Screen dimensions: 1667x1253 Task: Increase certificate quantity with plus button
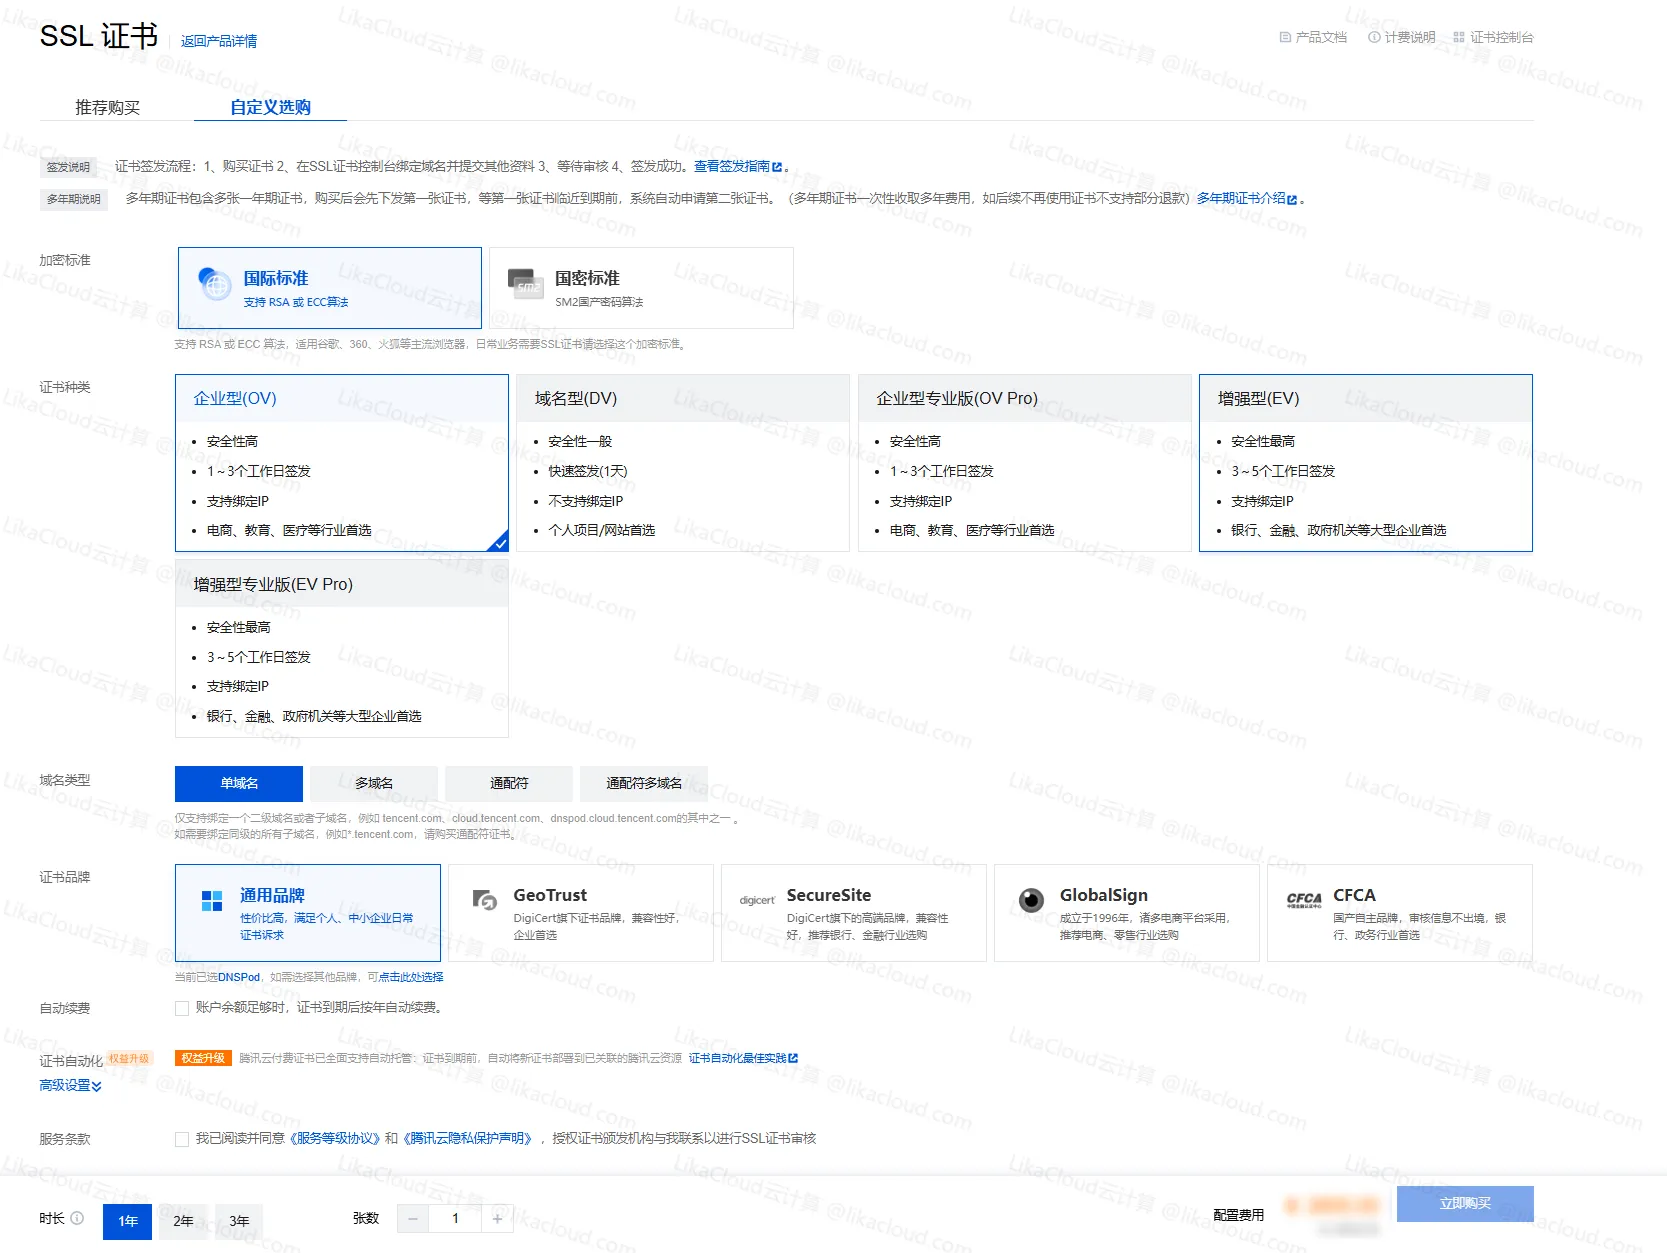click(x=497, y=1218)
